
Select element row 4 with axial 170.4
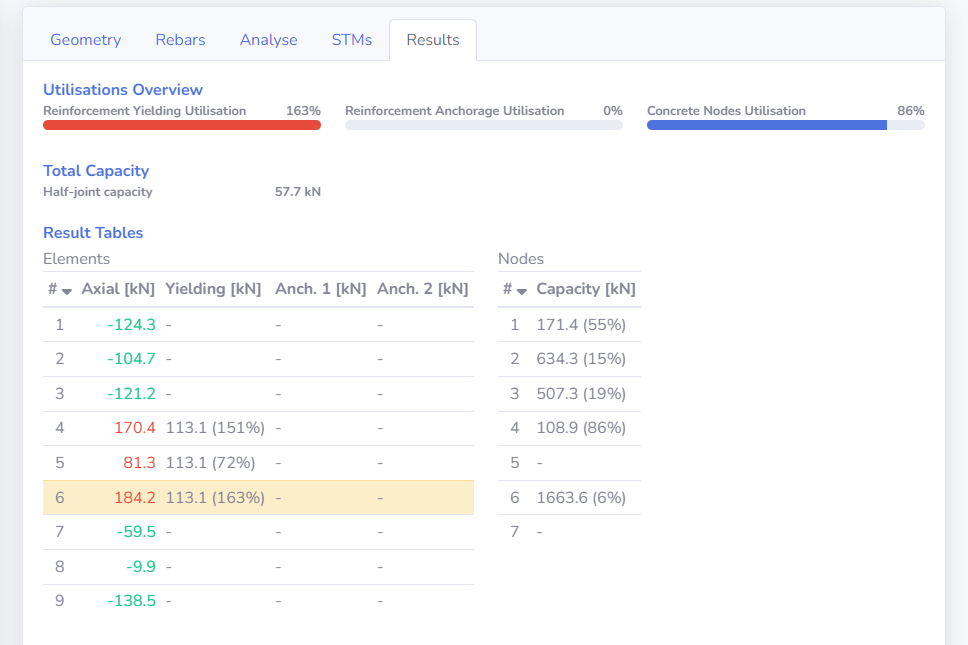(257, 428)
